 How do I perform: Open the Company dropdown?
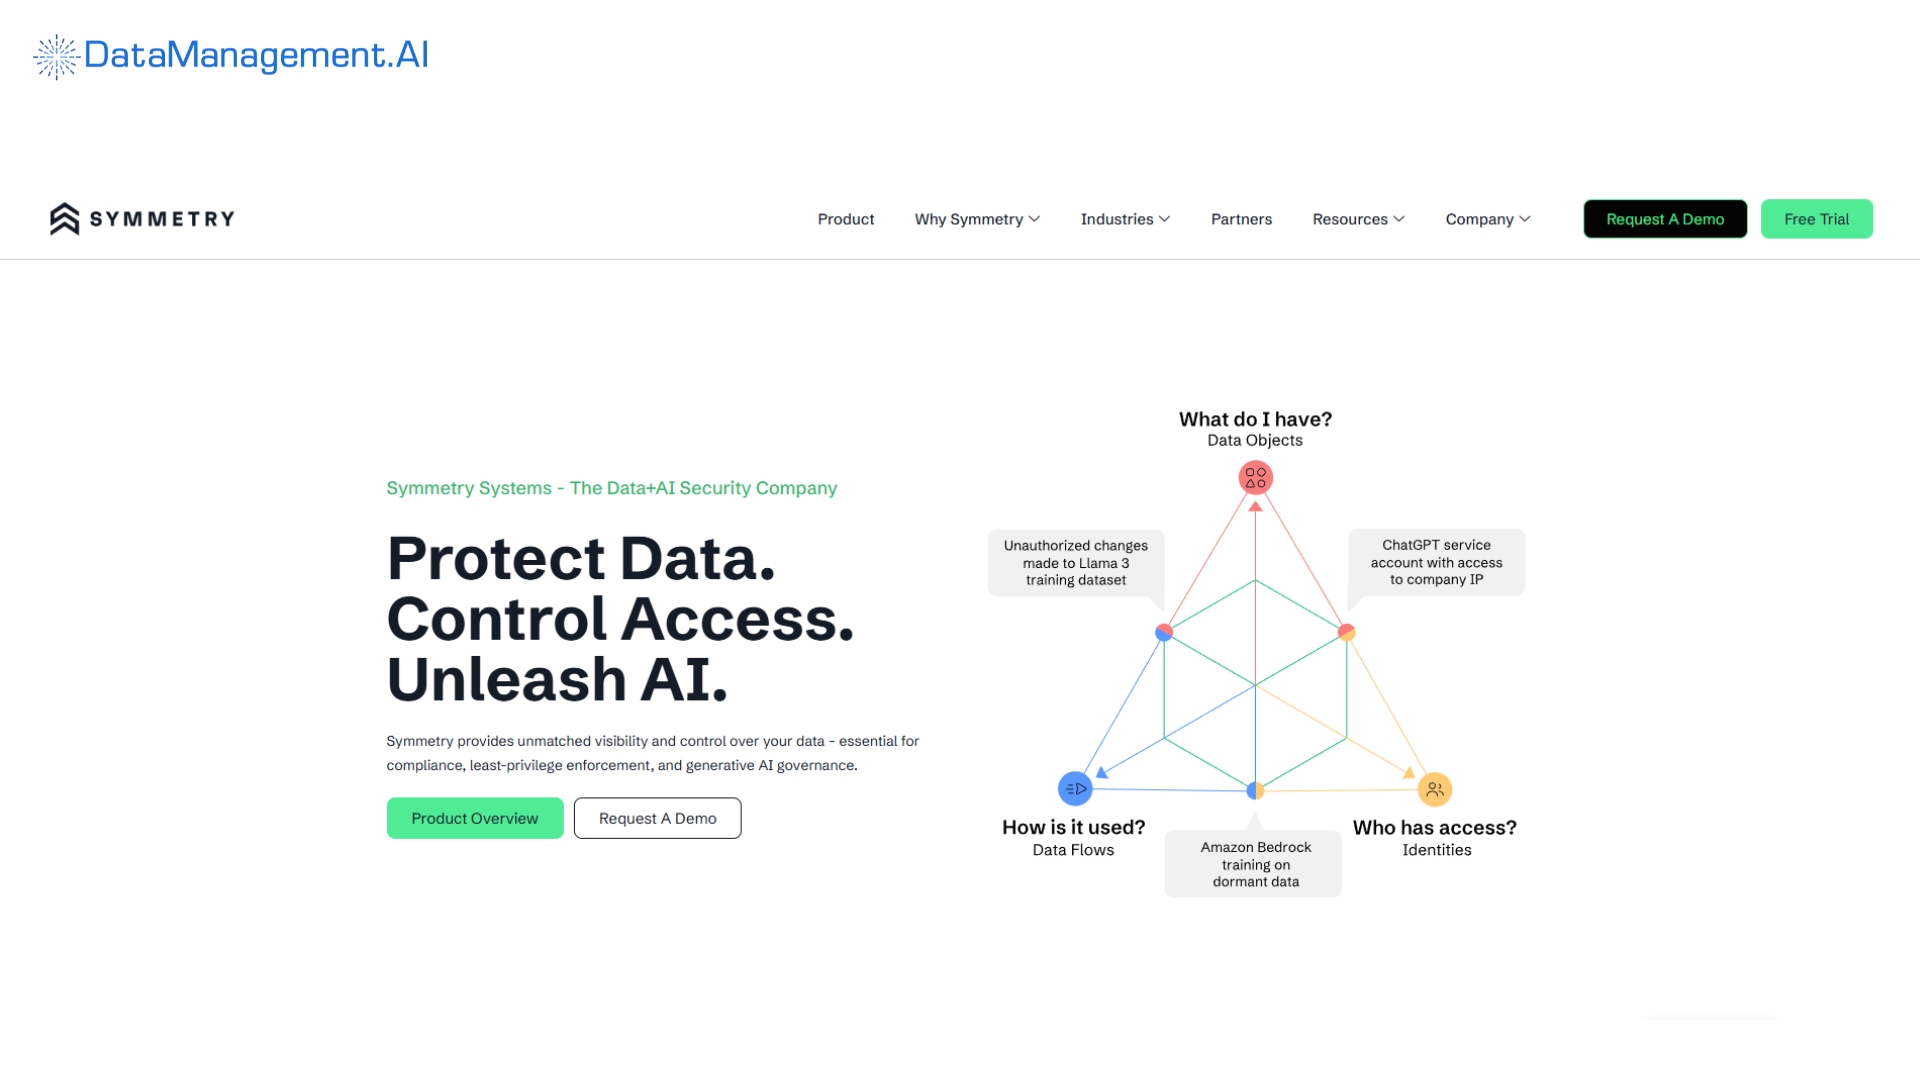[1487, 219]
